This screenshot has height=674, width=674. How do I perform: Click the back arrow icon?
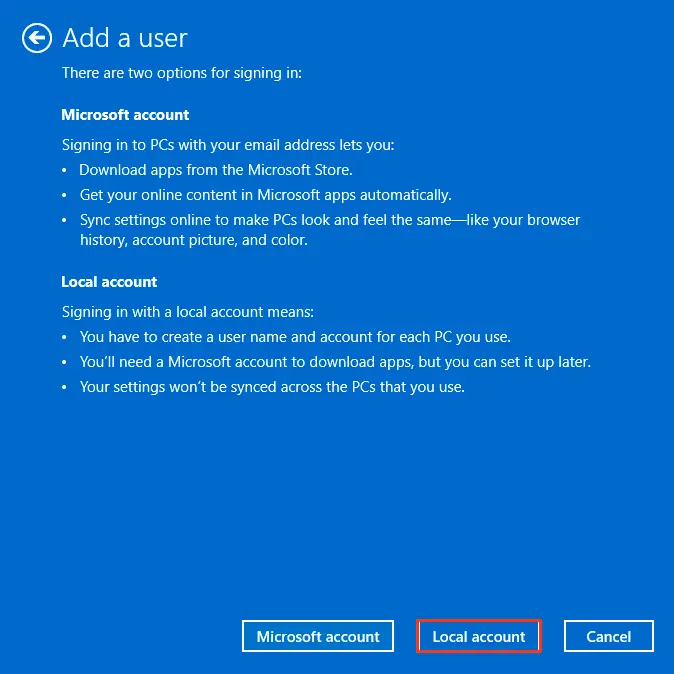pyautogui.click(x=37, y=38)
